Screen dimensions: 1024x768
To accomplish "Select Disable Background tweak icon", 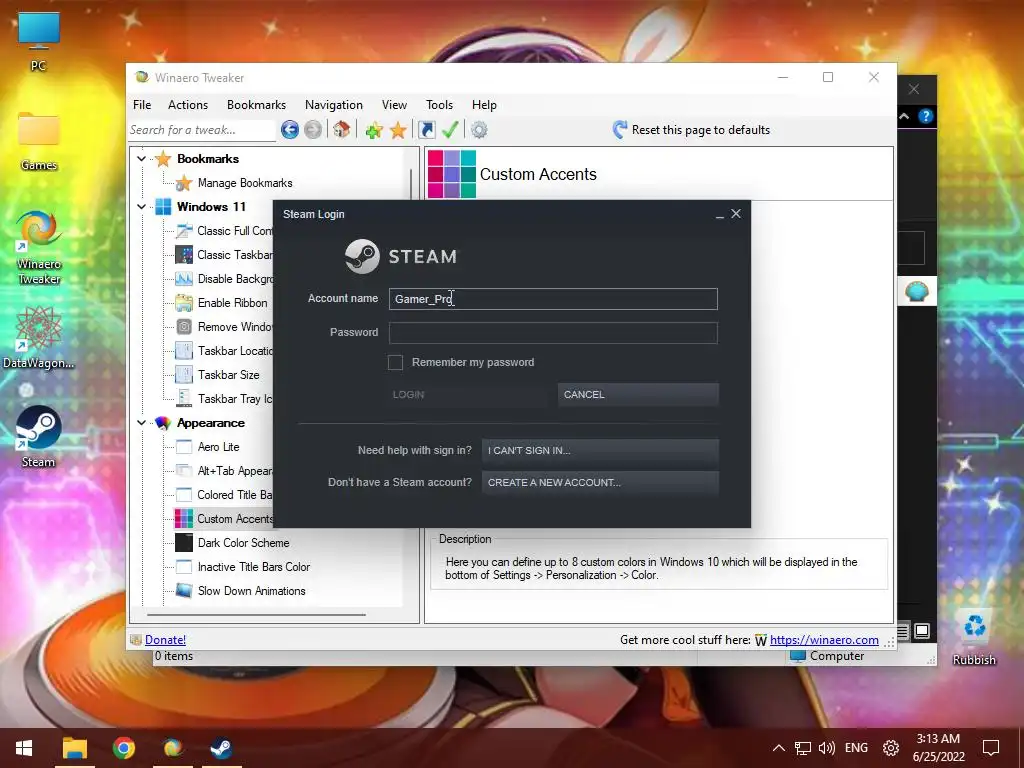I will [184, 279].
